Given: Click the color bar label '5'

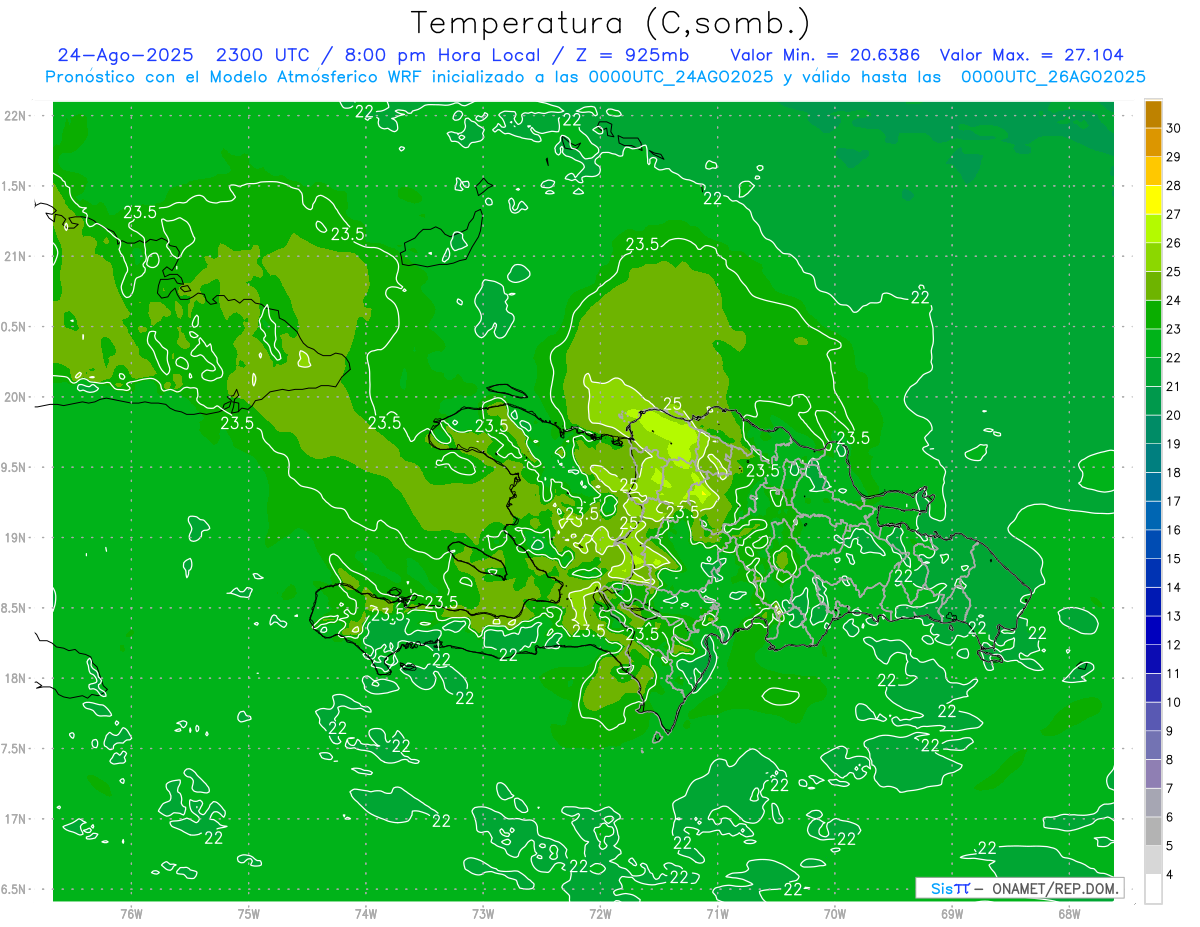Looking at the screenshot, I should 1170,846.
